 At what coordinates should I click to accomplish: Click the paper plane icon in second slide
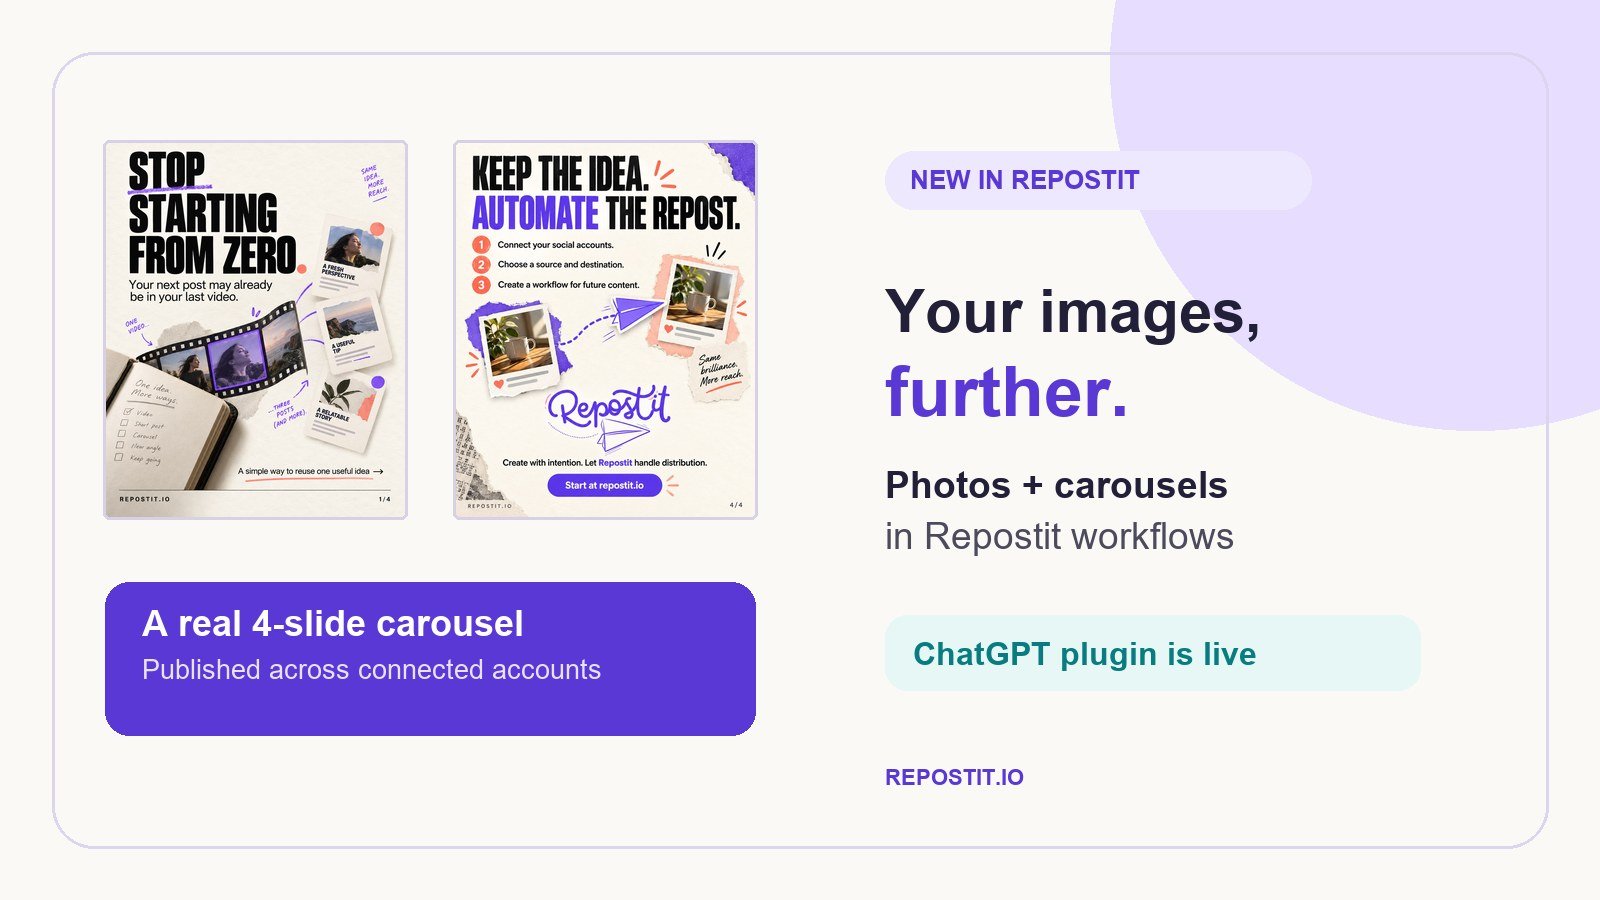[x=638, y=316]
